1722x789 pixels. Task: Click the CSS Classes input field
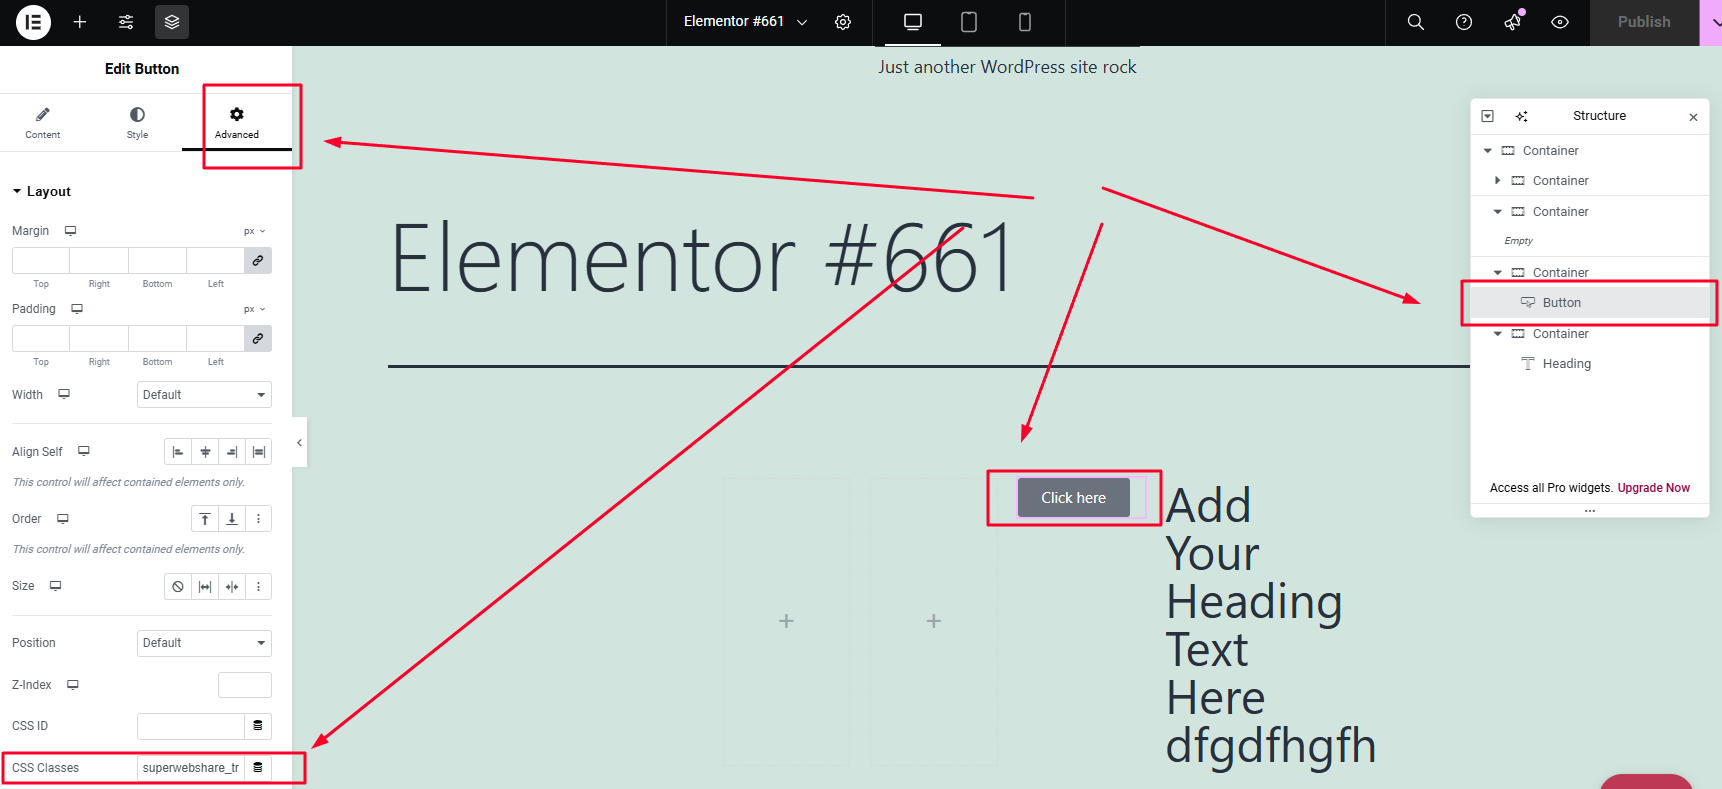(x=191, y=768)
